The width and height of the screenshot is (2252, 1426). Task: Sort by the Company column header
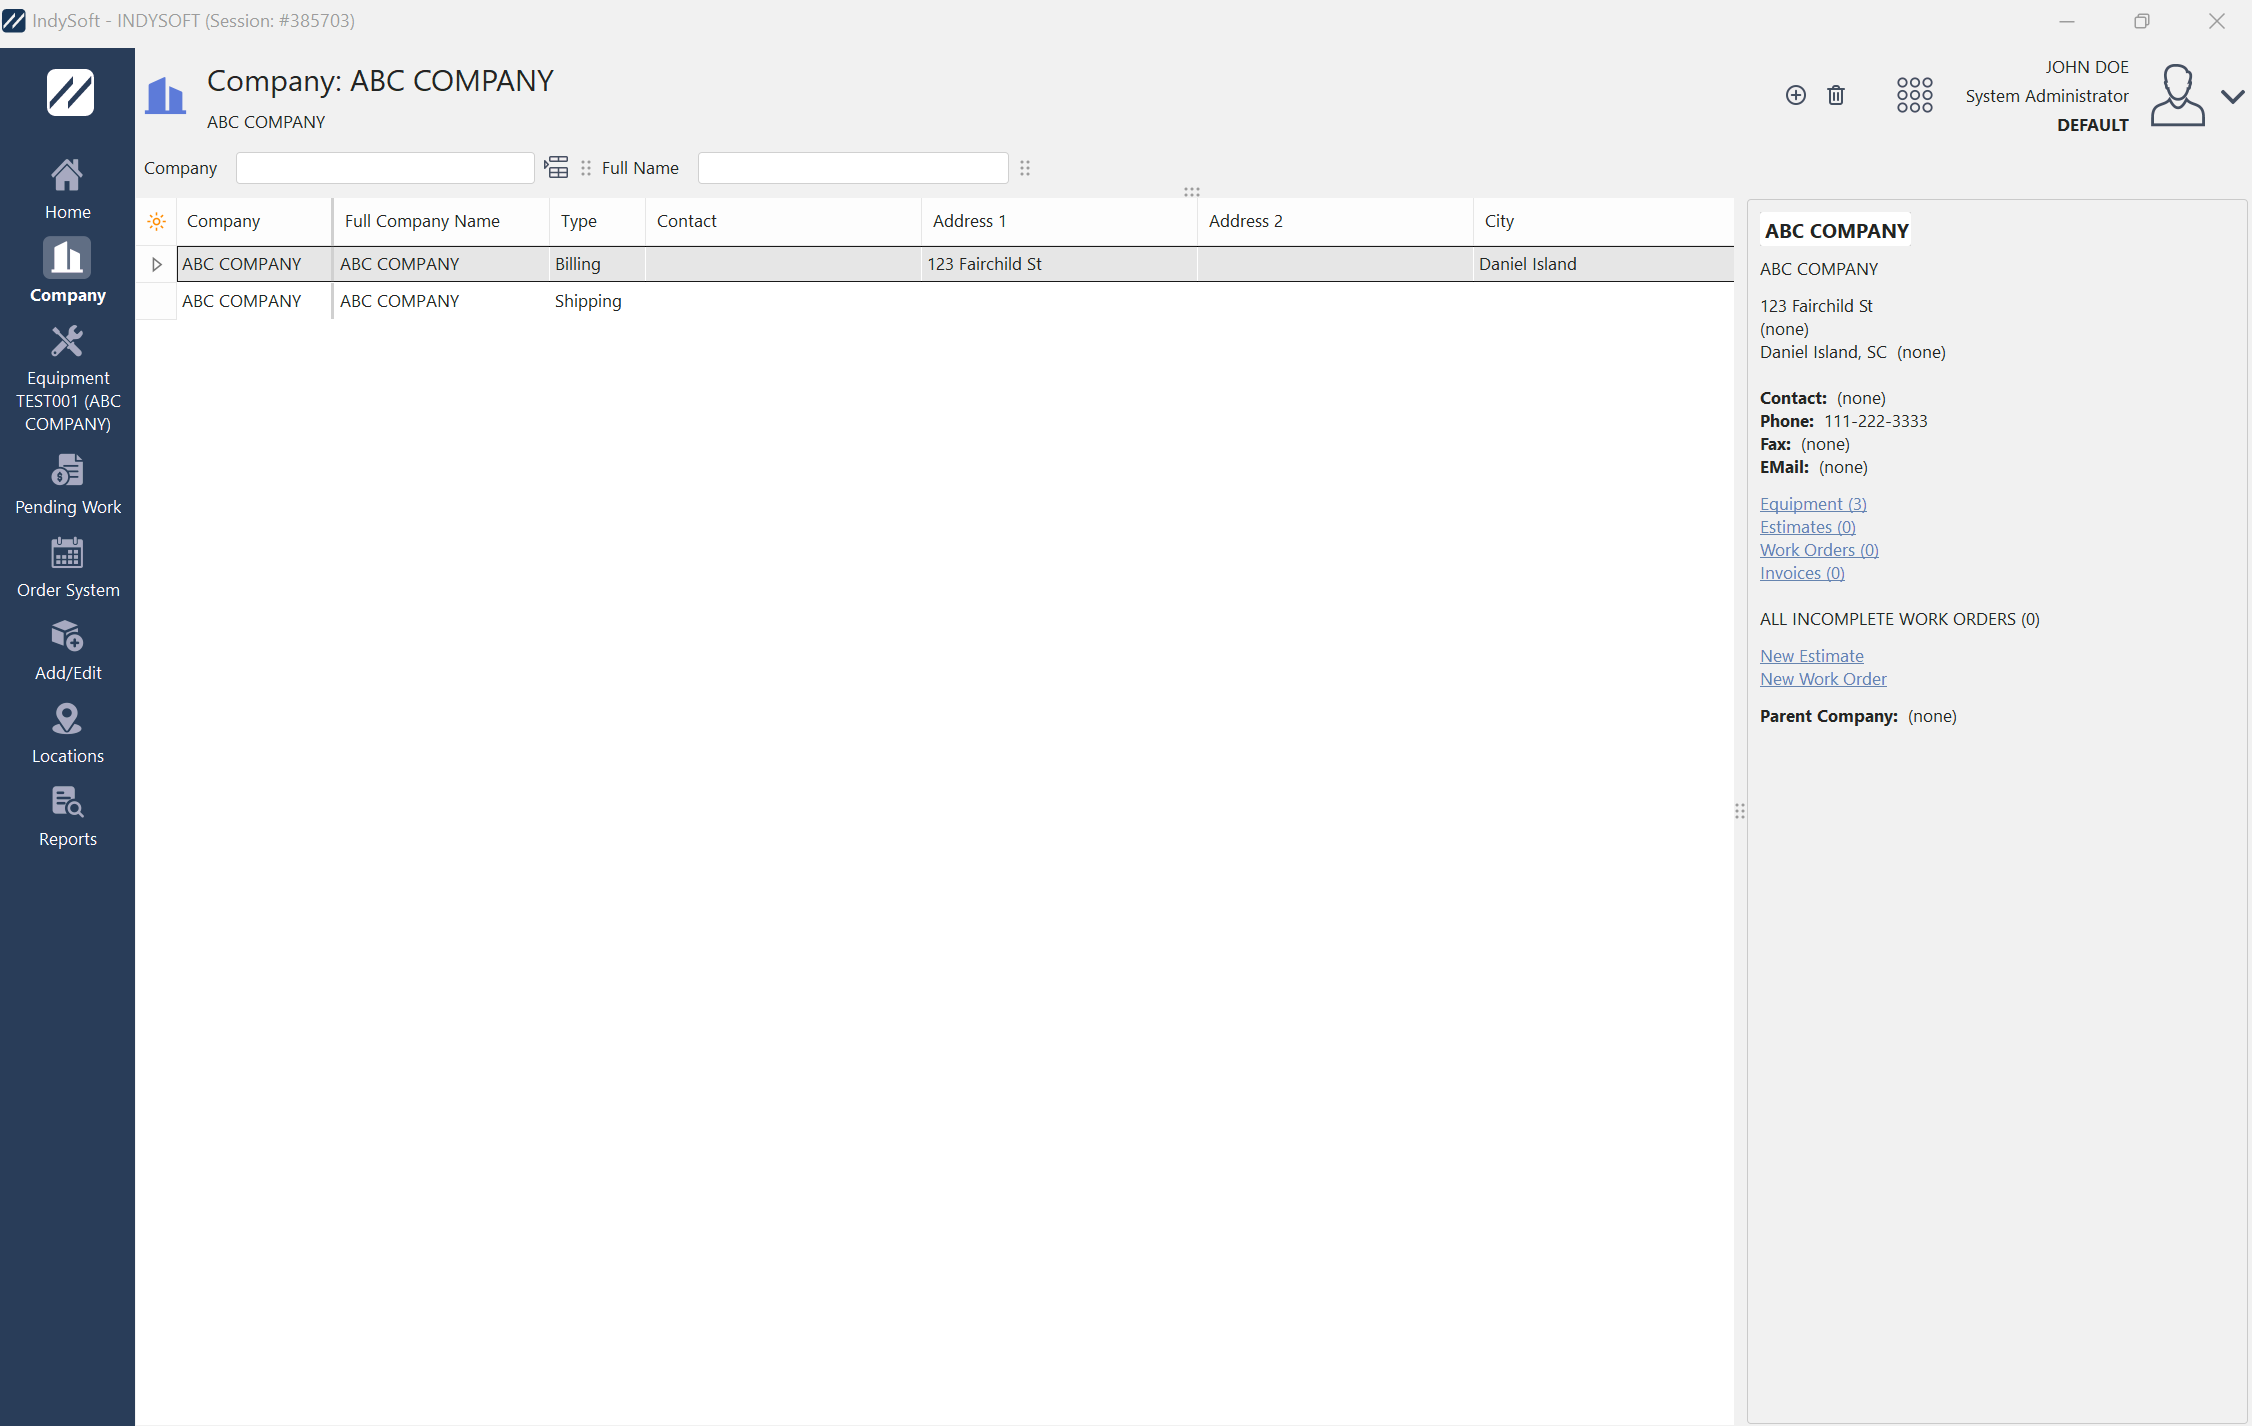pos(255,221)
